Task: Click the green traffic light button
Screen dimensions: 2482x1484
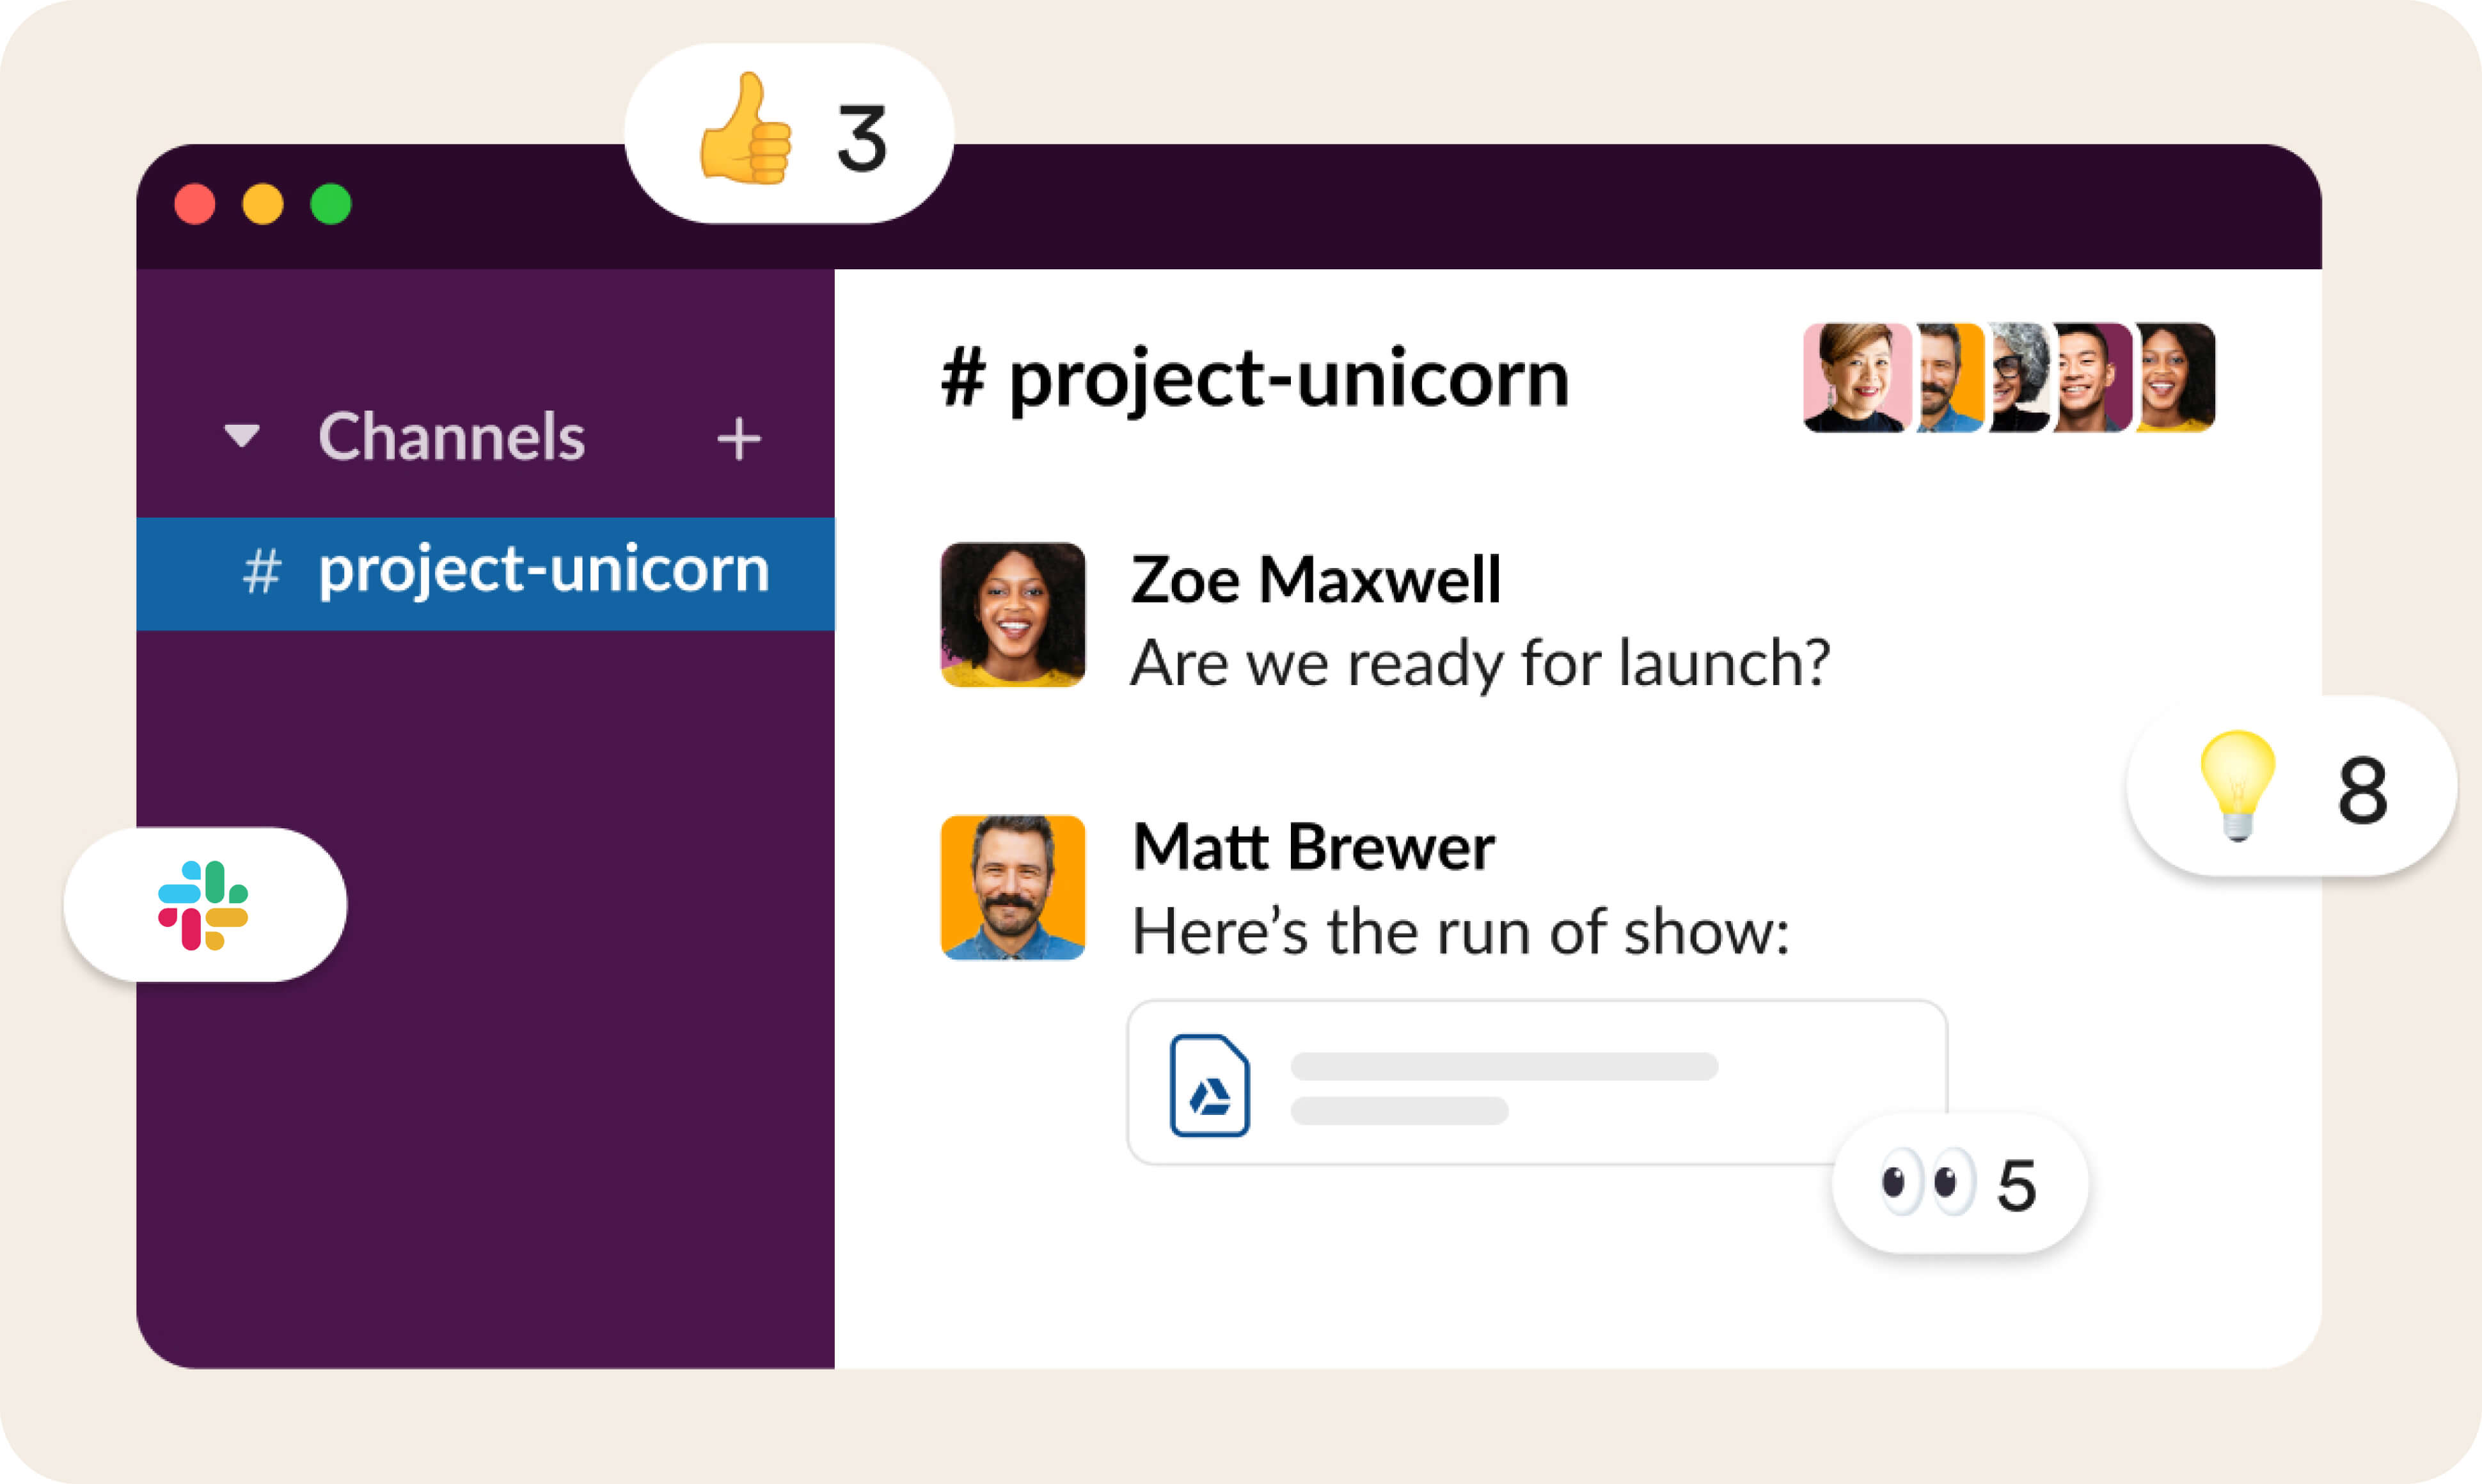Action: [329, 204]
